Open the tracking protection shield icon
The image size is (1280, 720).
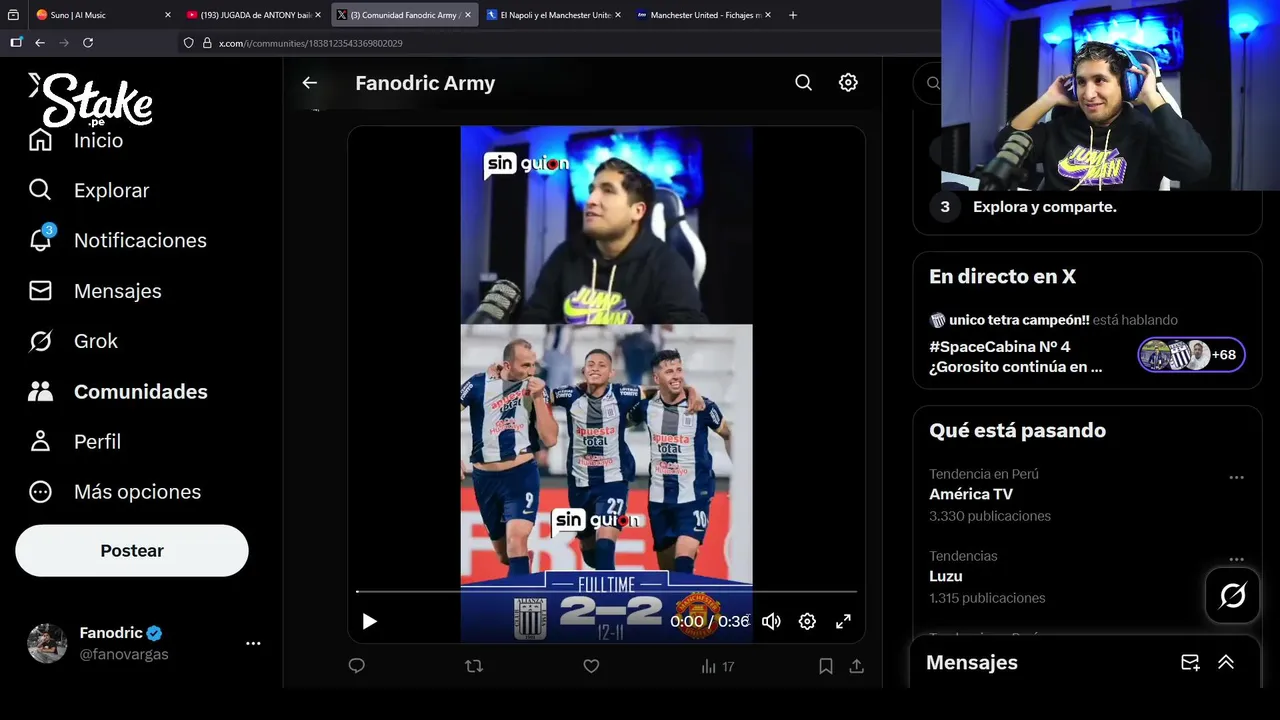point(188,43)
